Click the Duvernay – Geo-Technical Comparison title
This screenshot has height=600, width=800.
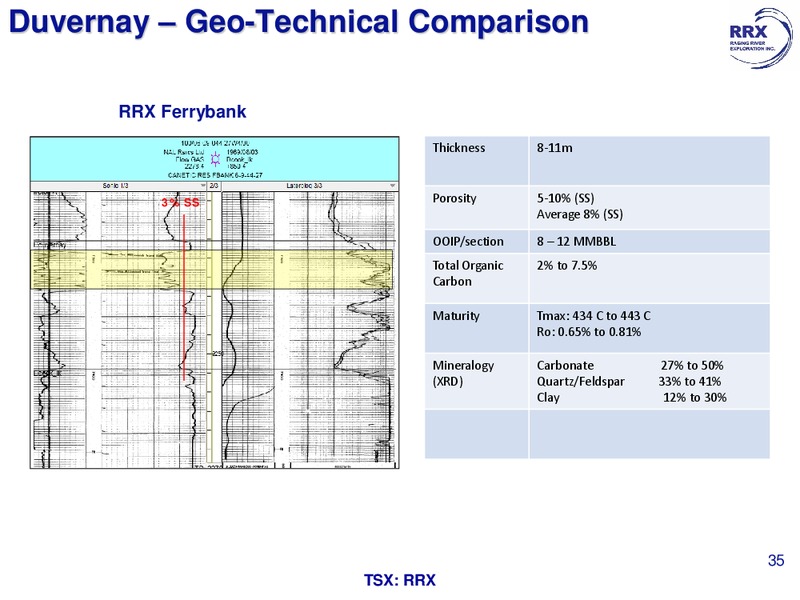point(298,22)
